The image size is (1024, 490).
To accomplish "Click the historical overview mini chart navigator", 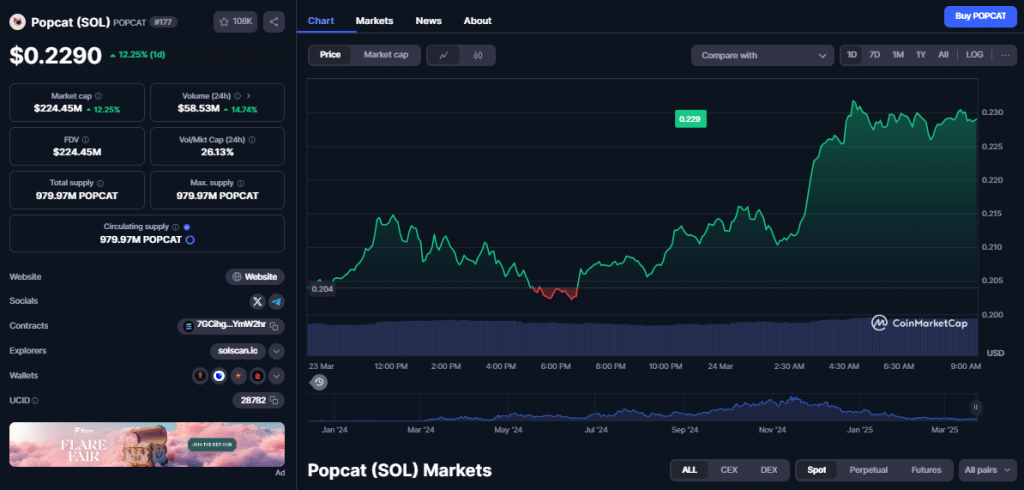I will click(x=642, y=407).
